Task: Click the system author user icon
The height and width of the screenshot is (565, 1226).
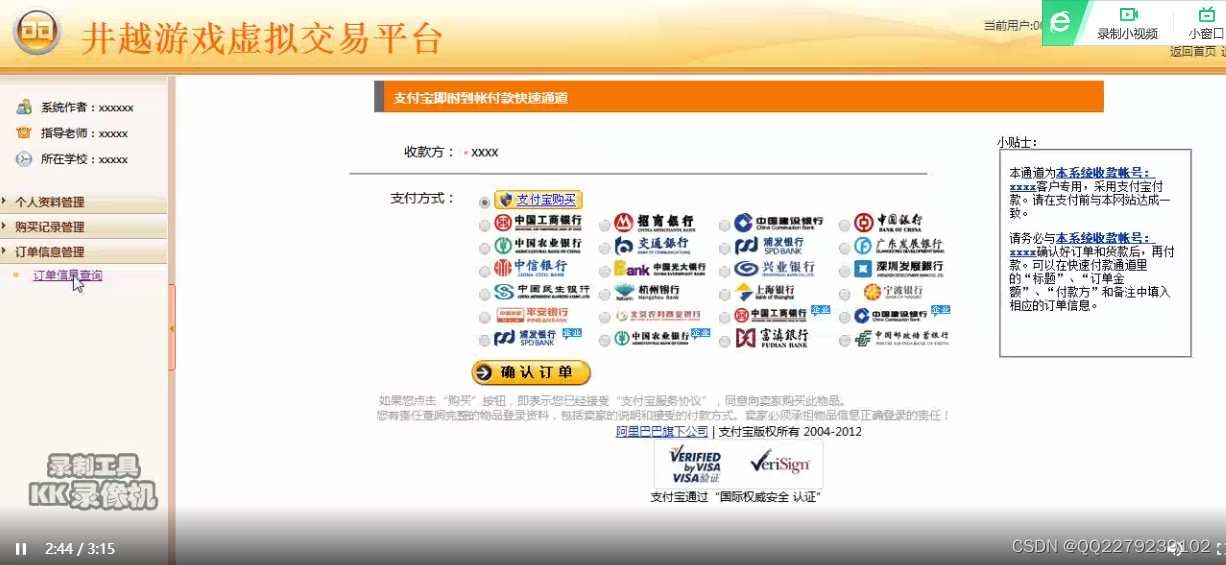Action: [x=24, y=107]
